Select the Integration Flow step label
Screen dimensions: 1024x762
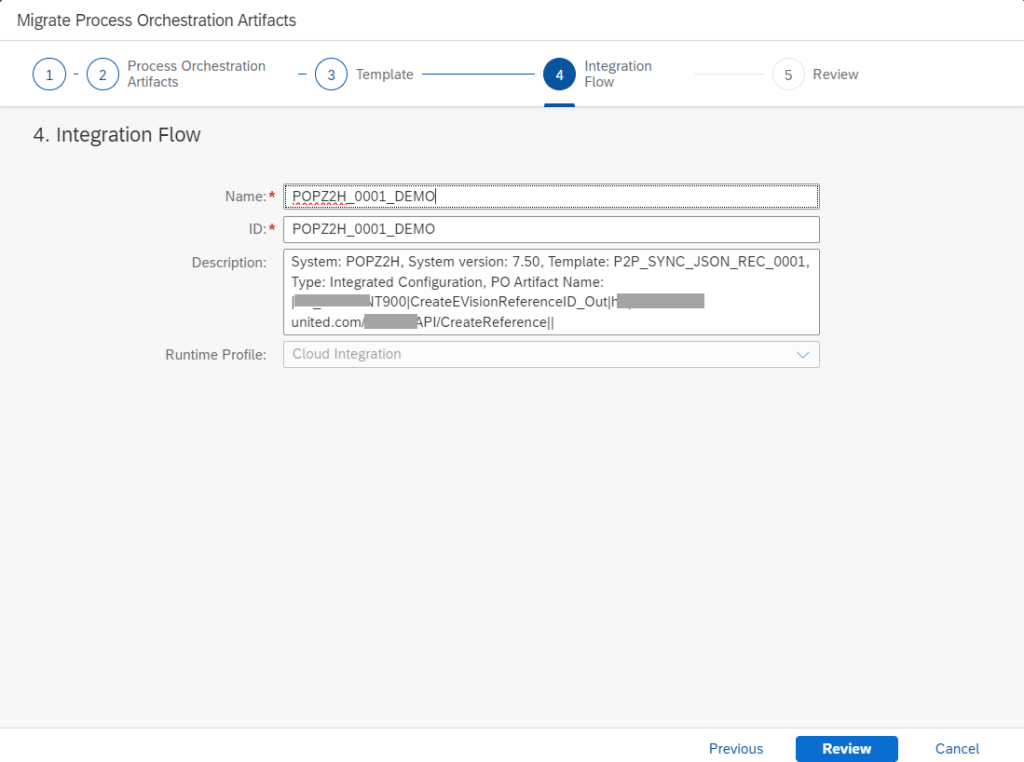617,74
